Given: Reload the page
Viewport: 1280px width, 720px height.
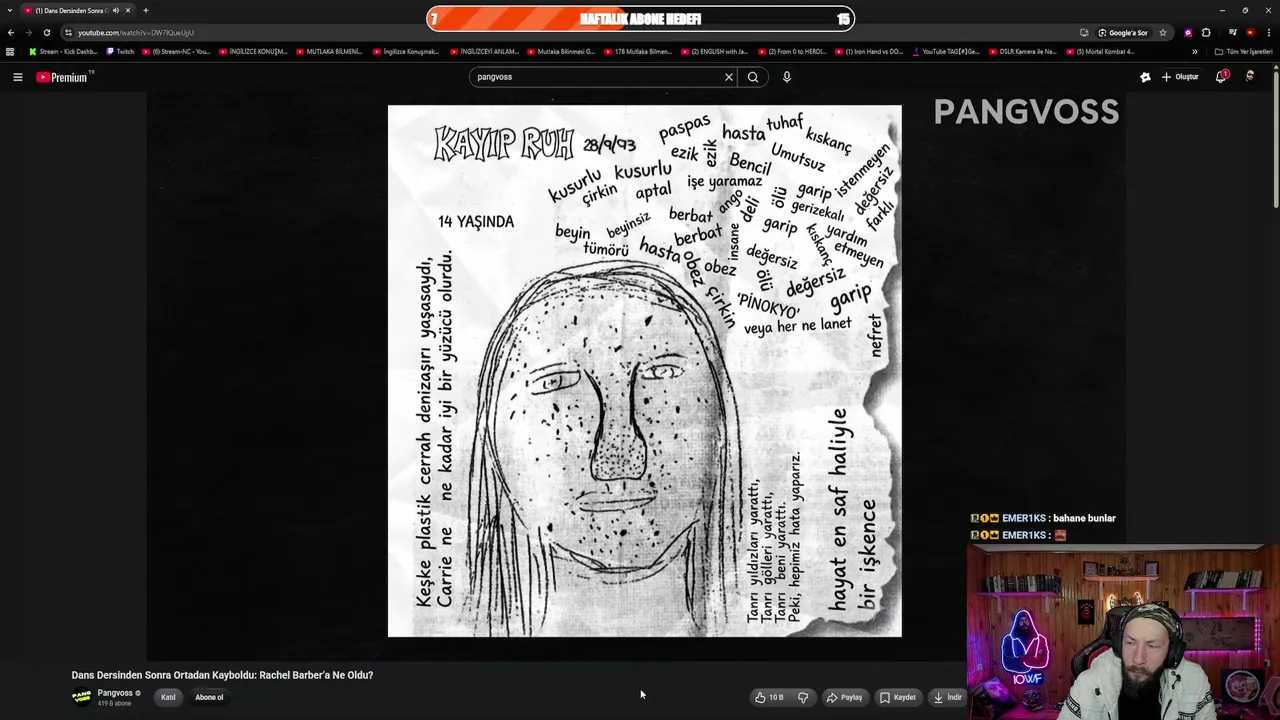Looking at the screenshot, I should tap(47, 32).
